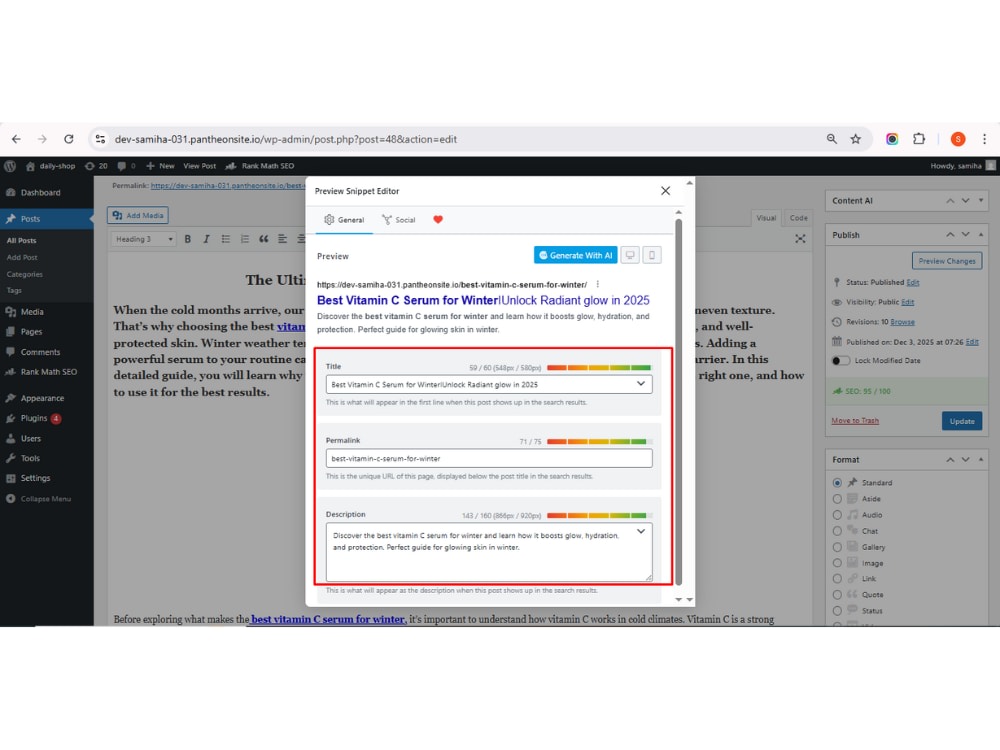Click into the Description text area
The width and height of the screenshot is (1000, 750).
(x=489, y=552)
